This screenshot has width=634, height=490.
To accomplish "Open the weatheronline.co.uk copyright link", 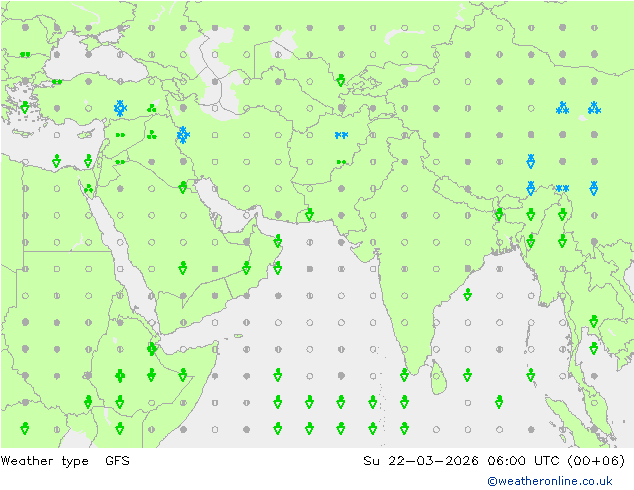I will click(550, 481).
